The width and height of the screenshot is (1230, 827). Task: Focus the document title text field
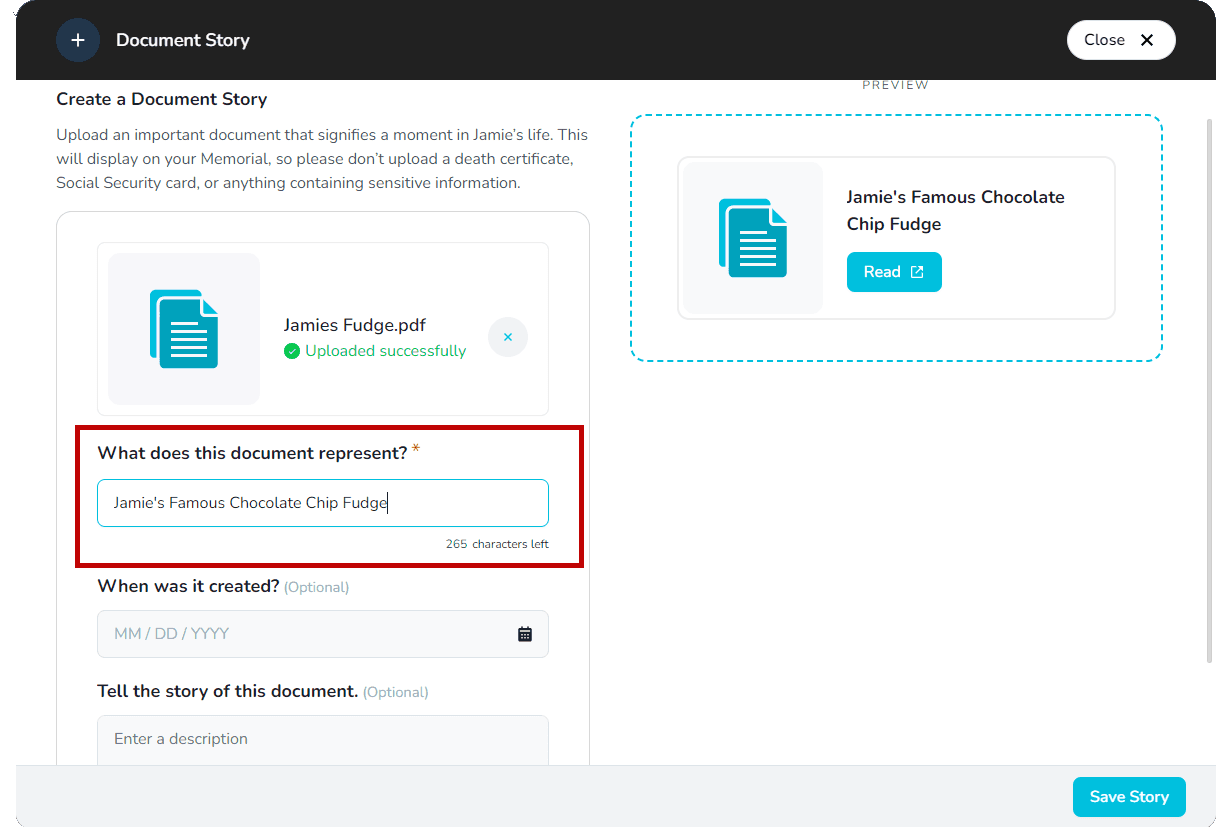pos(322,503)
